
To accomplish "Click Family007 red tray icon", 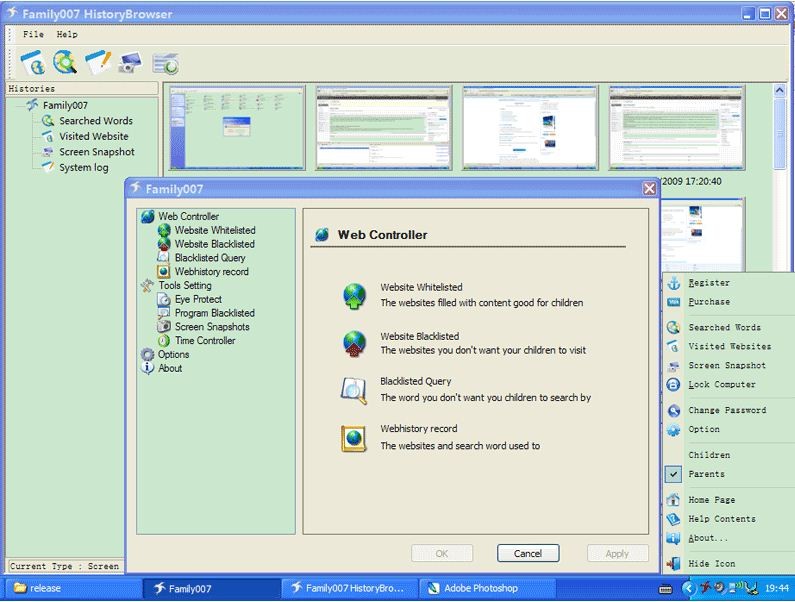I will click(x=705, y=588).
